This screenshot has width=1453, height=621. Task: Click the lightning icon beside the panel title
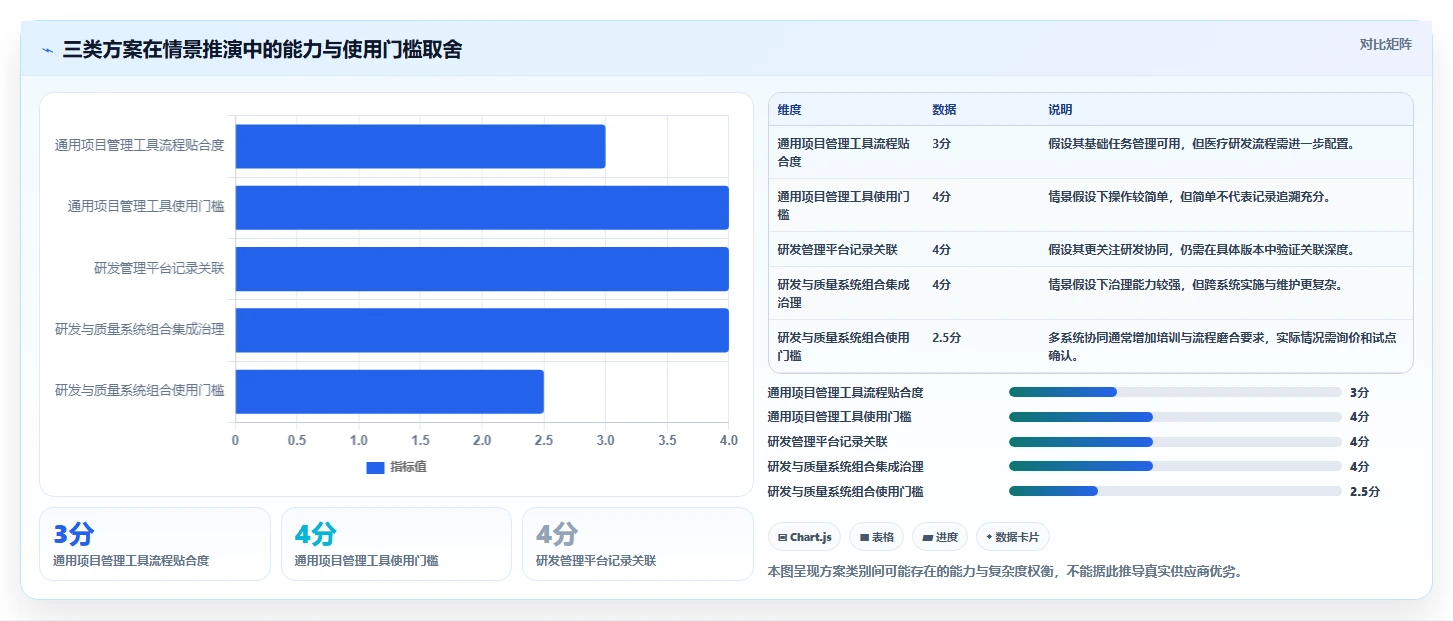tap(48, 50)
